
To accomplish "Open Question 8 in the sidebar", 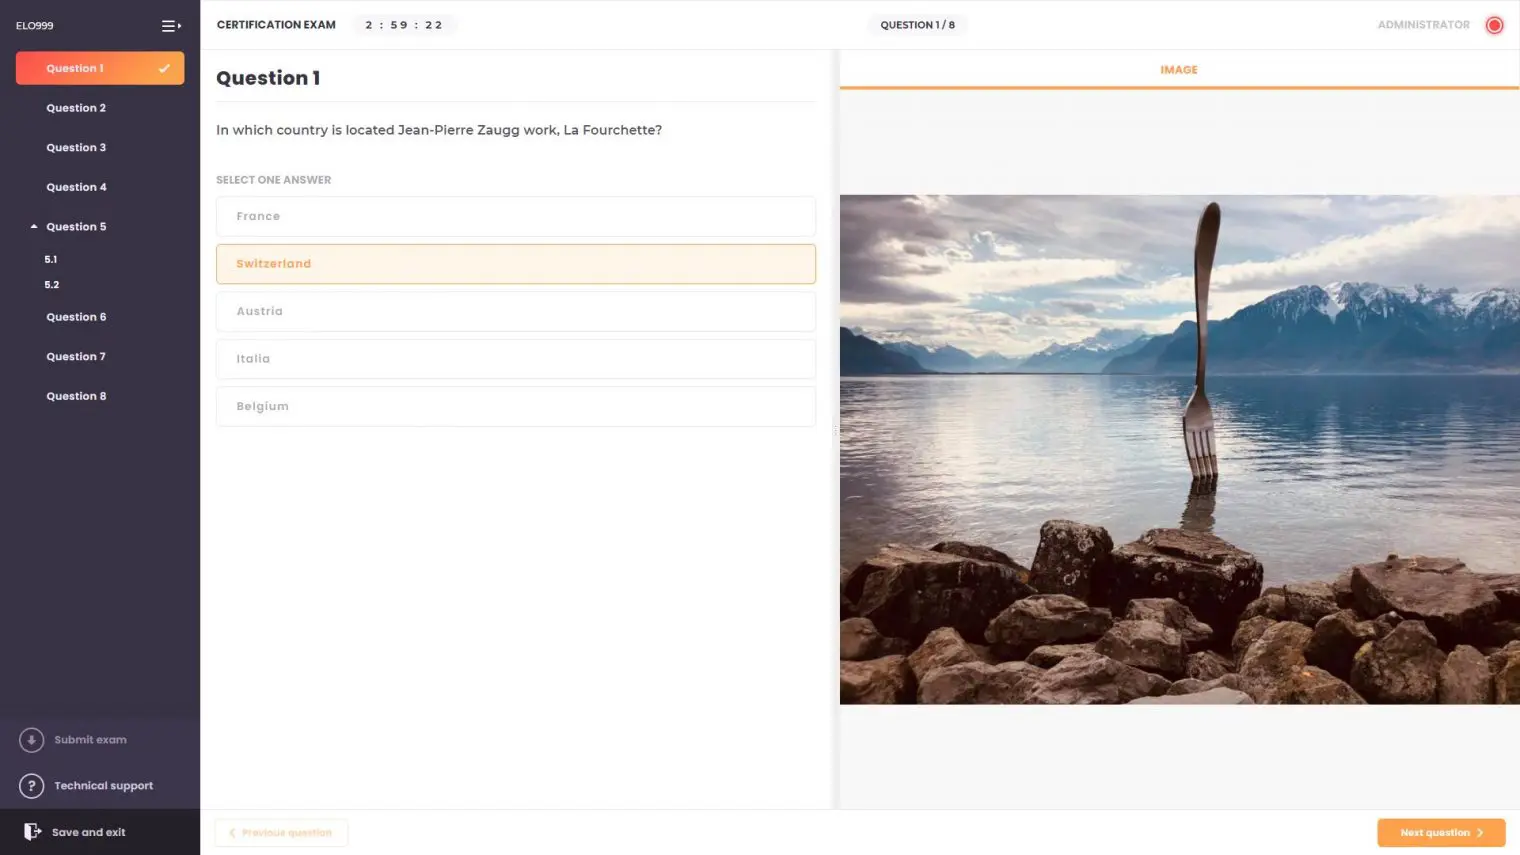I will [x=76, y=396].
